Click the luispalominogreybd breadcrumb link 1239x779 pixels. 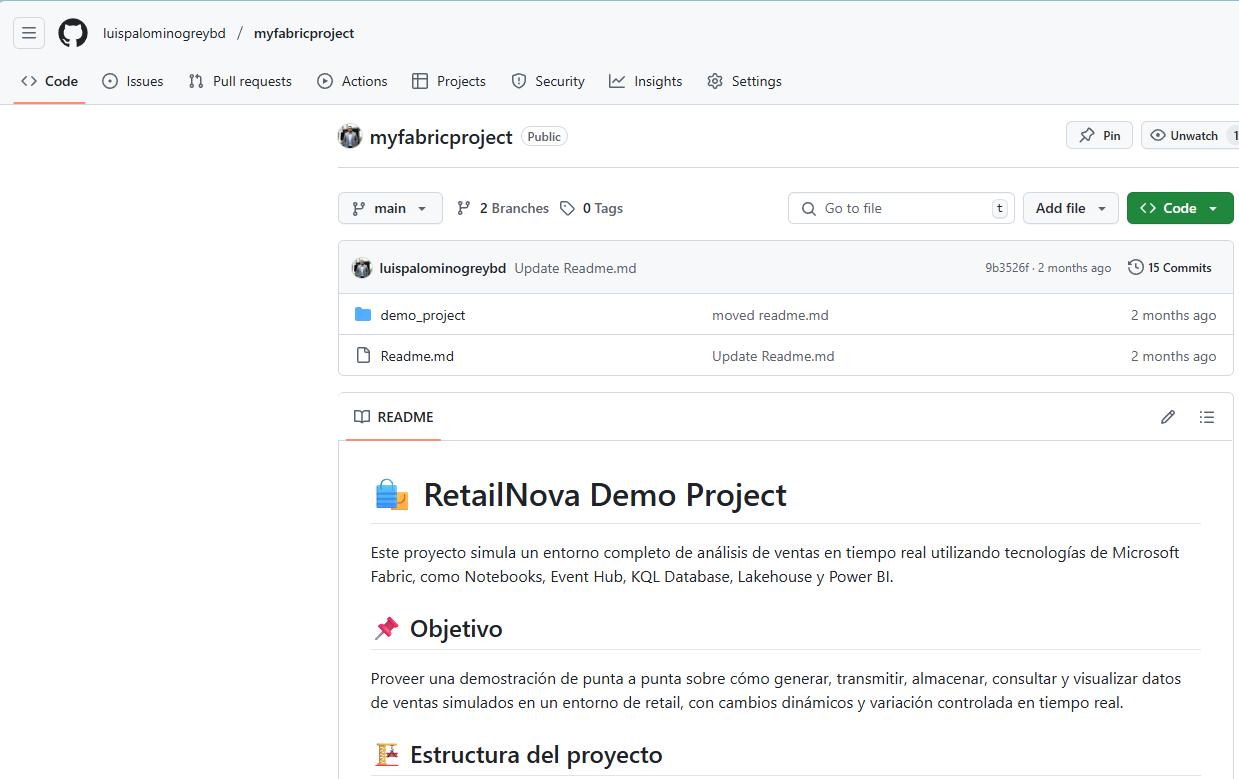pyautogui.click(x=164, y=33)
